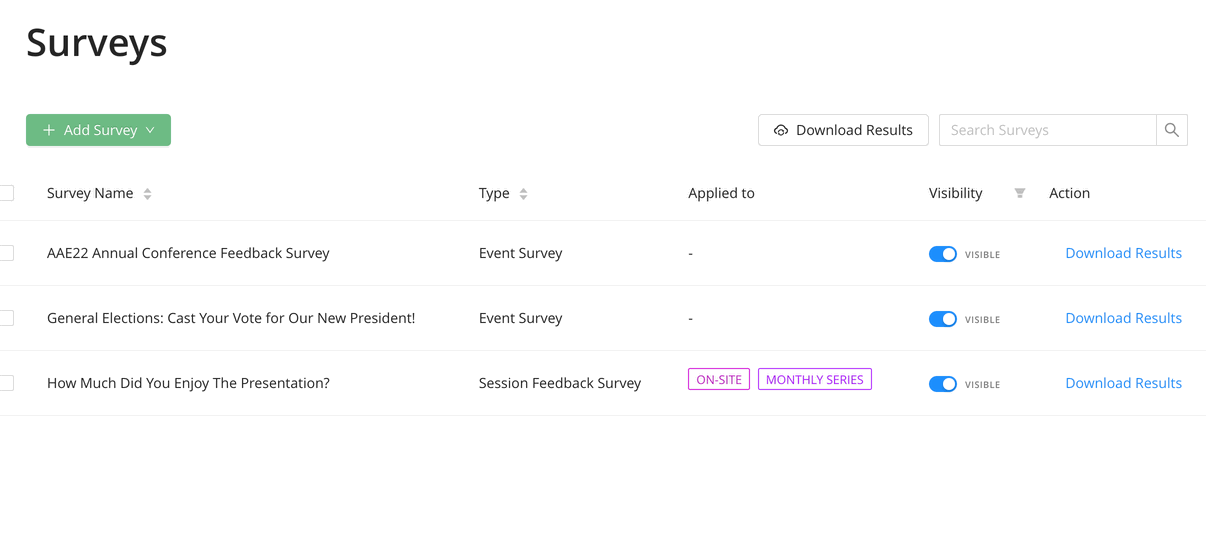1206x547 pixels.
Task: Switch off visibility for Presentation feedback survey
Action: pos(943,384)
